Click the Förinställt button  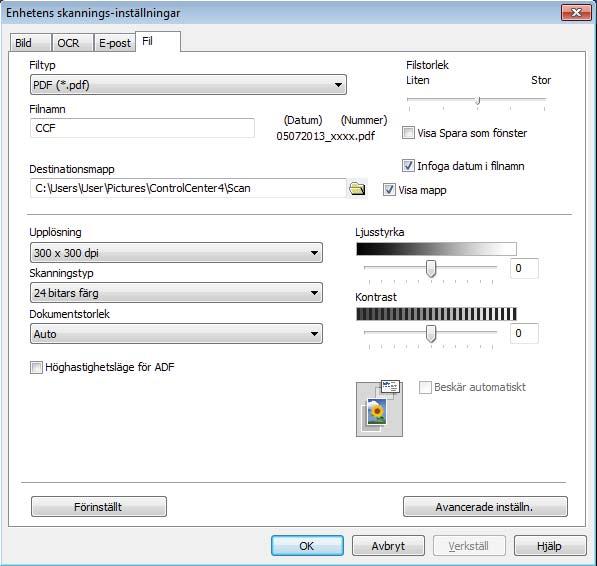pyautogui.click(x=99, y=507)
